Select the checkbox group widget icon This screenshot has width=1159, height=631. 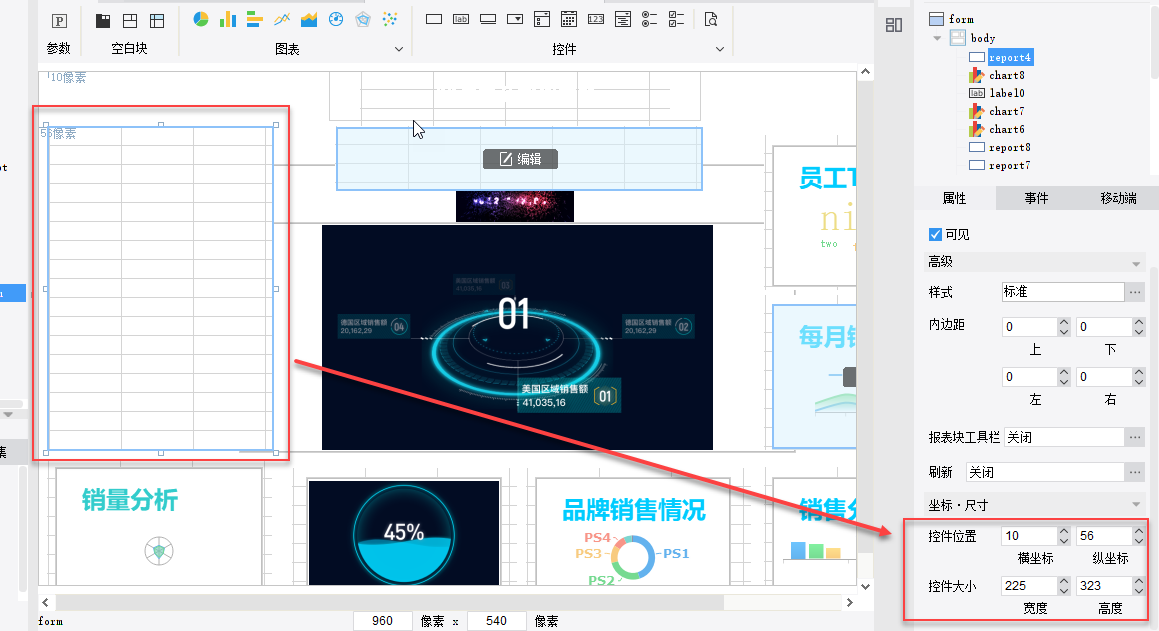click(x=676, y=19)
